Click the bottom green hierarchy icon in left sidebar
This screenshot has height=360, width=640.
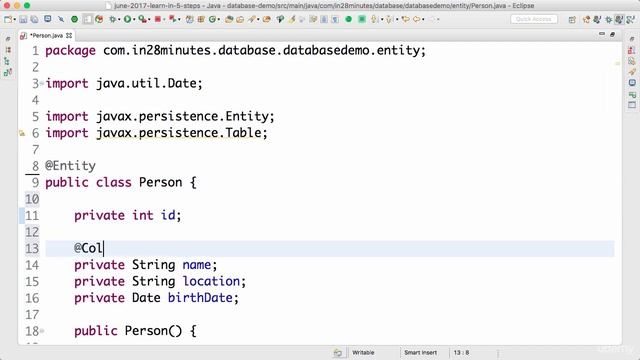[7, 73]
